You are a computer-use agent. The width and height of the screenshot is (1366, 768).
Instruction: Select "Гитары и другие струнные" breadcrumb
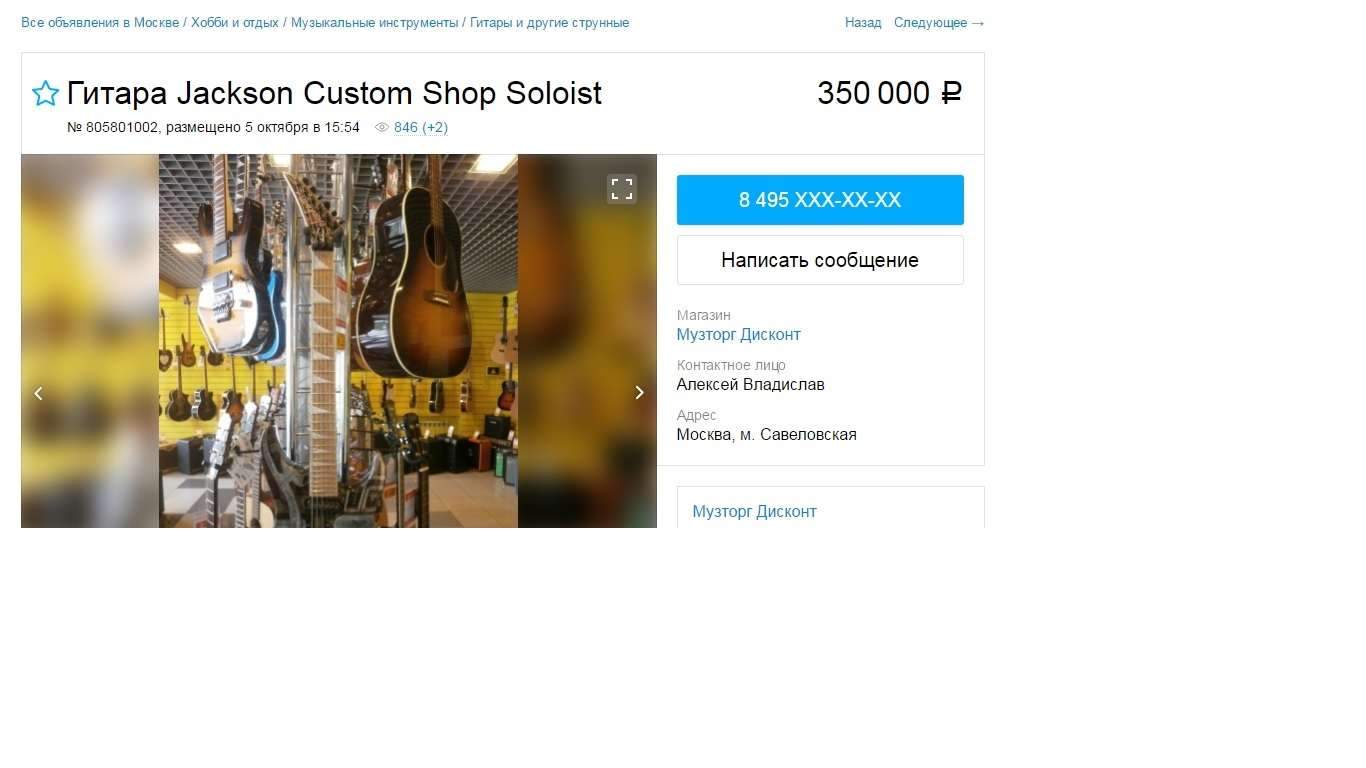click(x=549, y=23)
